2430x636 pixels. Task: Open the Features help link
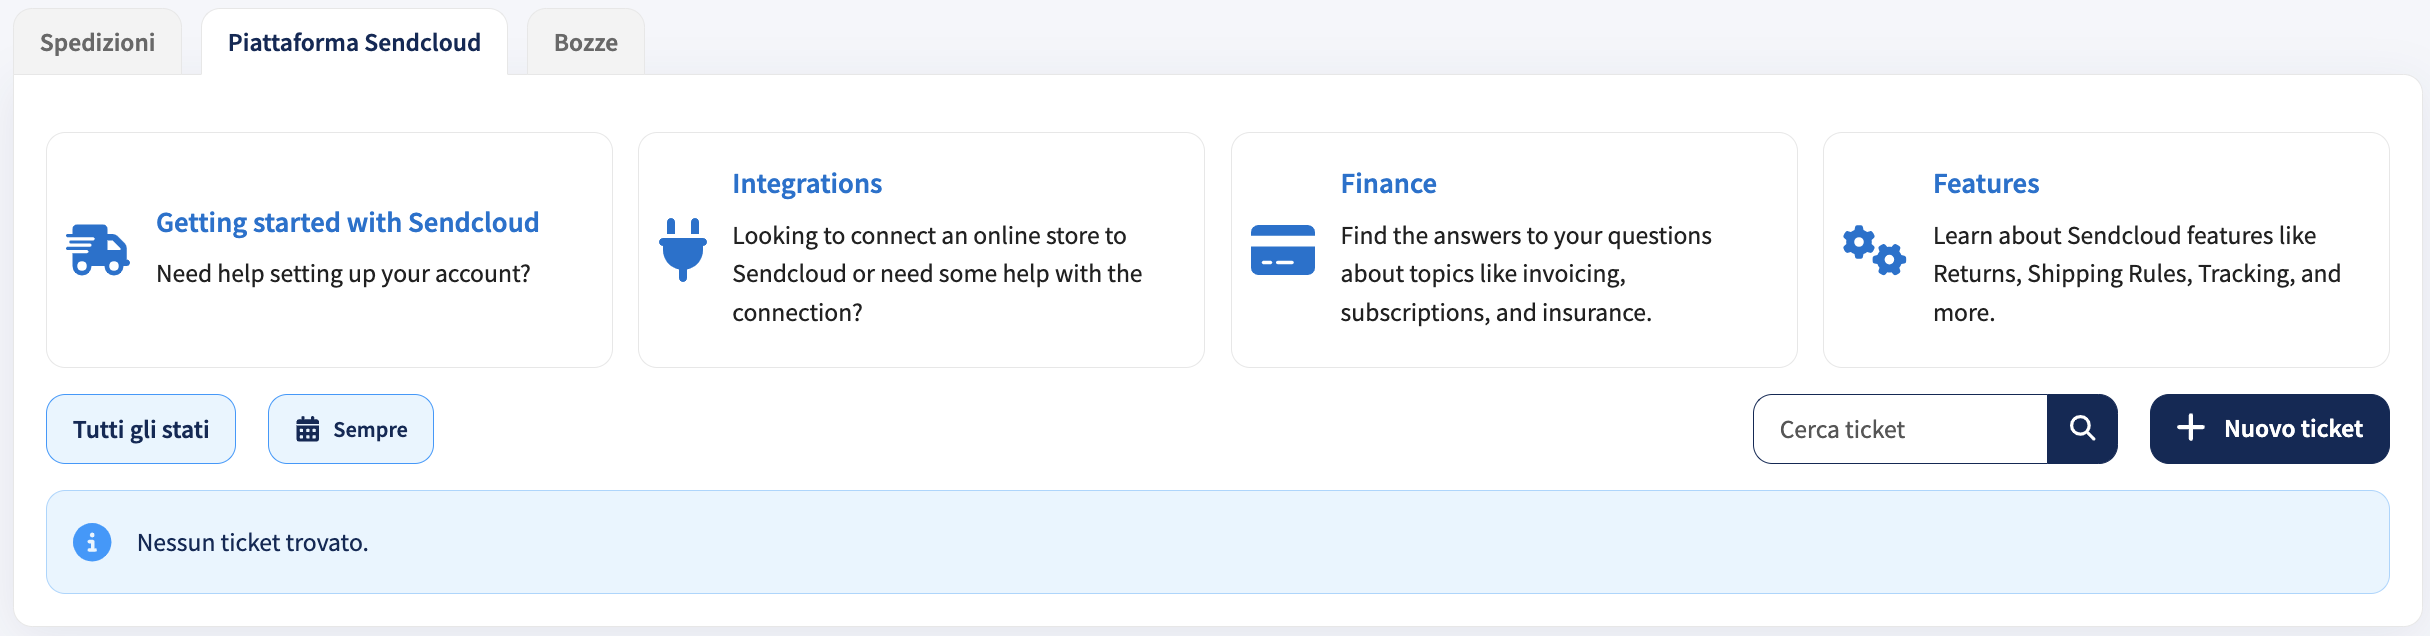1986,184
